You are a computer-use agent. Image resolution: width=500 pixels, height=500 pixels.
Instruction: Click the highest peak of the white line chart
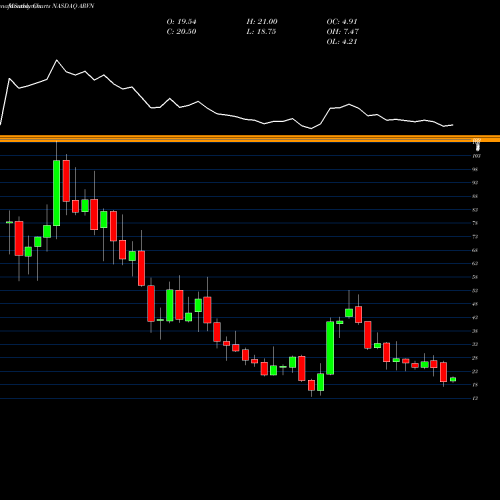tap(56, 60)
